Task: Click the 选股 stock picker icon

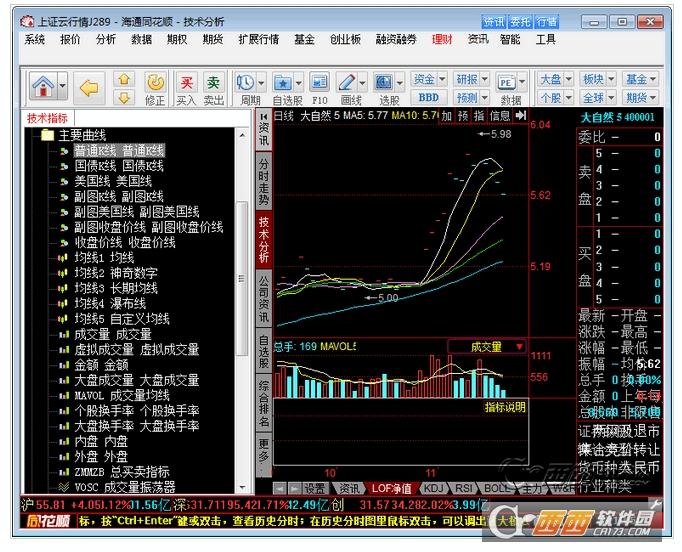Action: (x=384, y=83)
